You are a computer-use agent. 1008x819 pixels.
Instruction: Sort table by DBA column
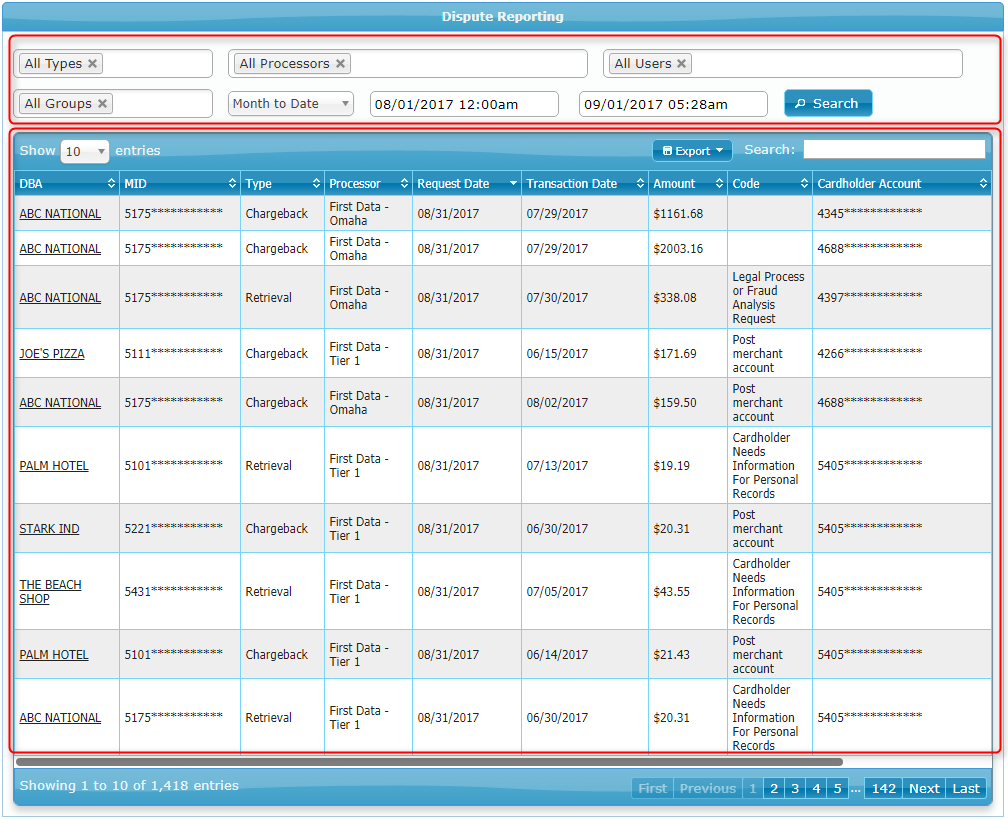(x=66, y=184)
